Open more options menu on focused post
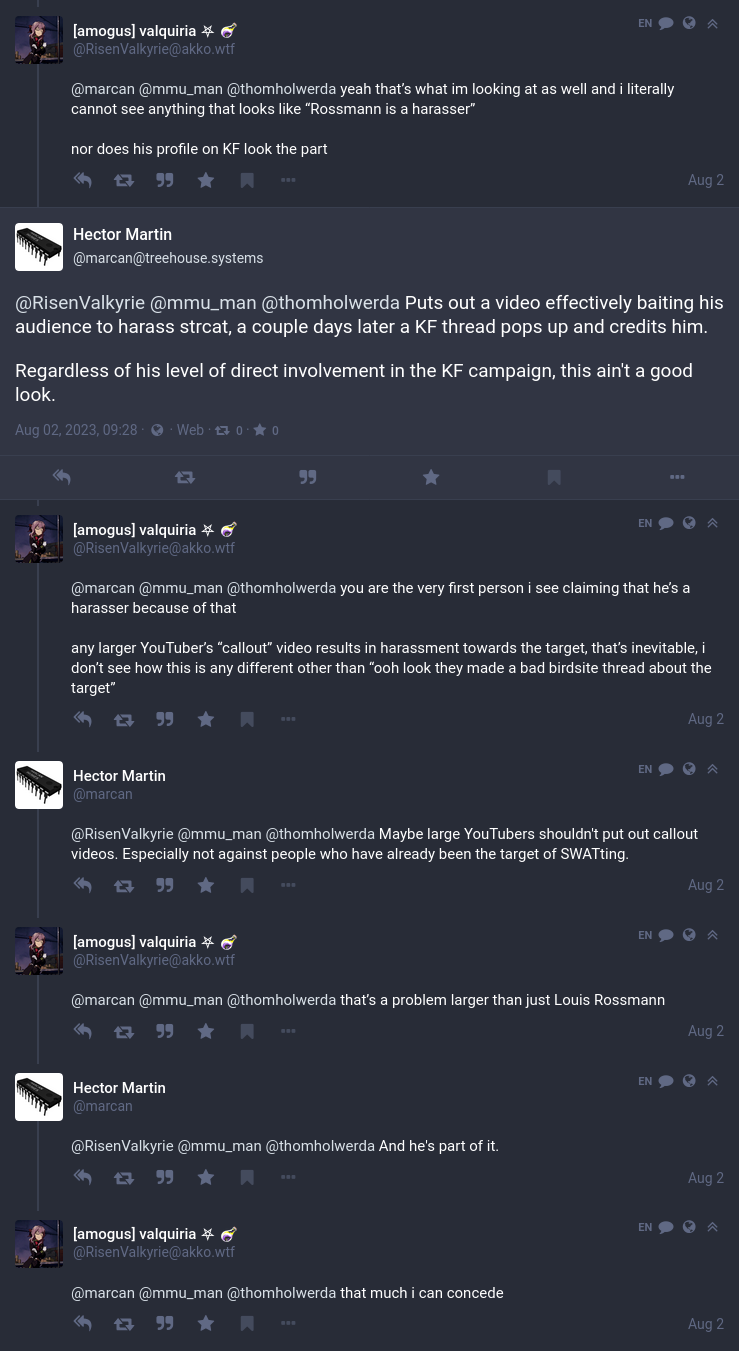 tap(677, 478)
